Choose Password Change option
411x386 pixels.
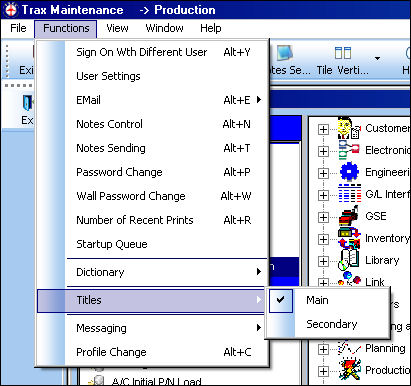152,172
